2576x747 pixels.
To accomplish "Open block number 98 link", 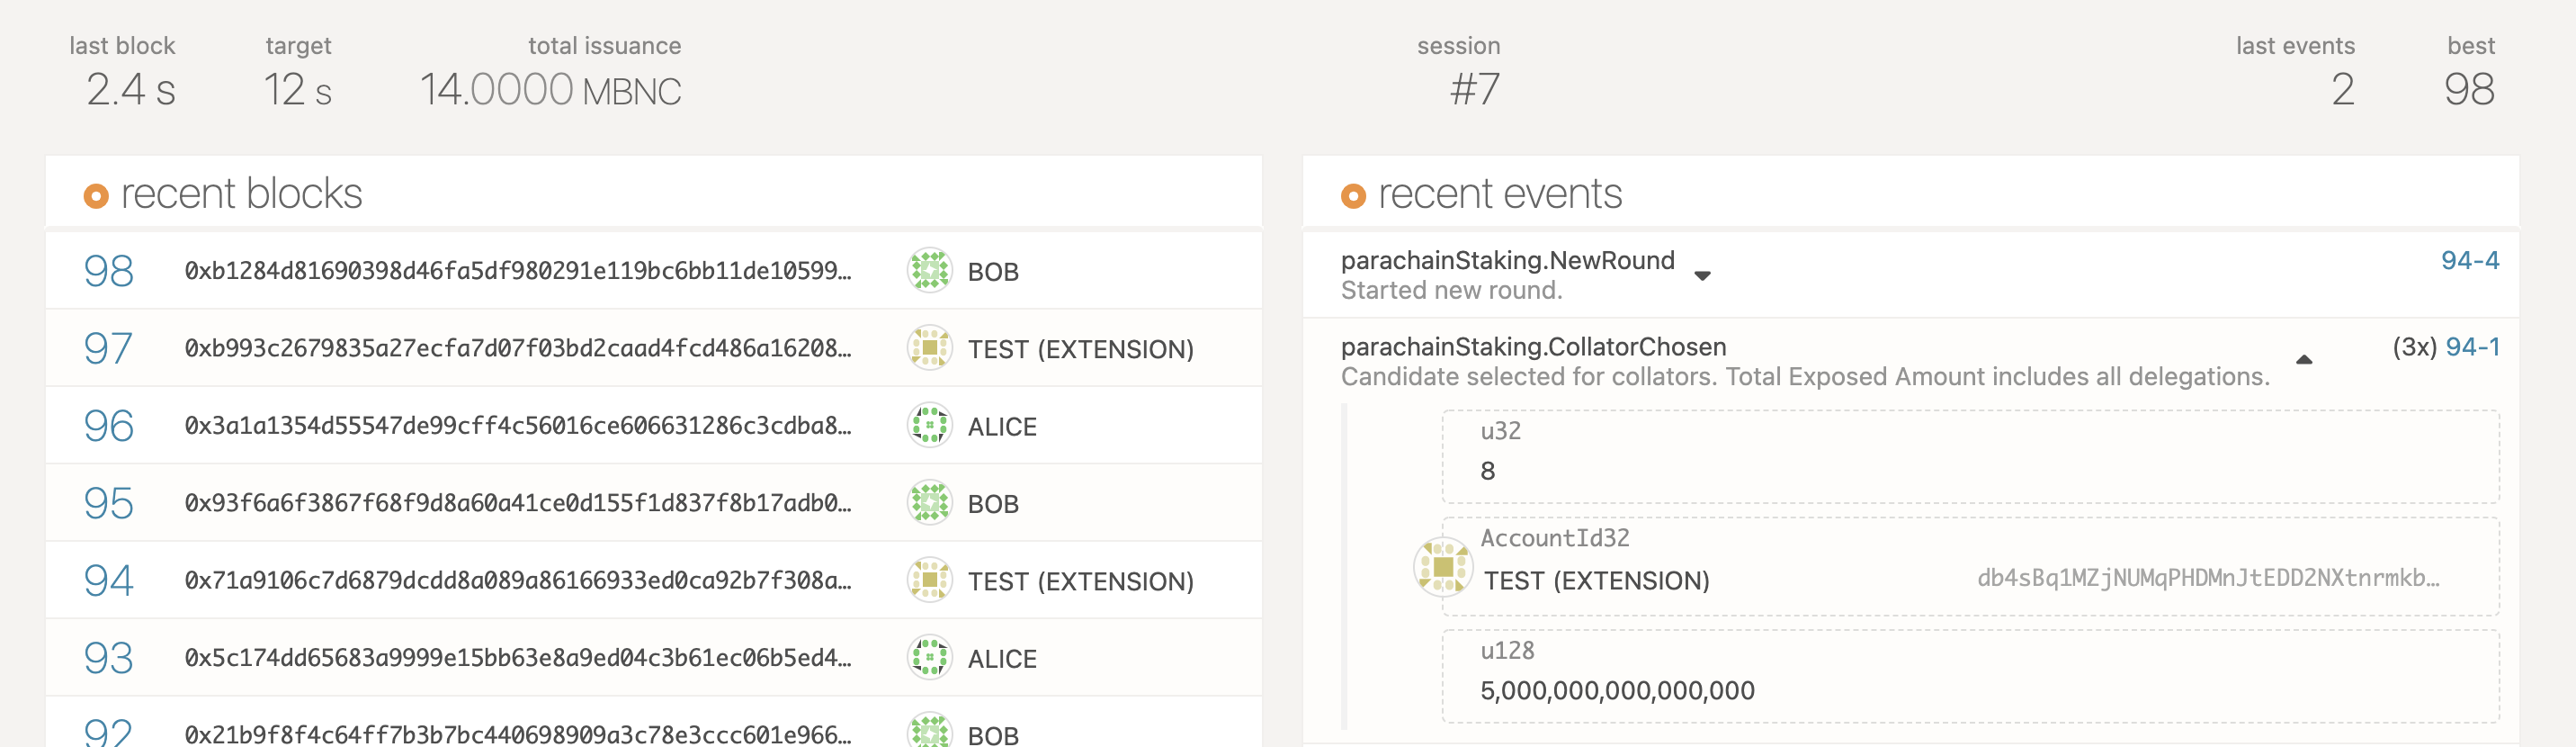I will click(x=108, y=271).
